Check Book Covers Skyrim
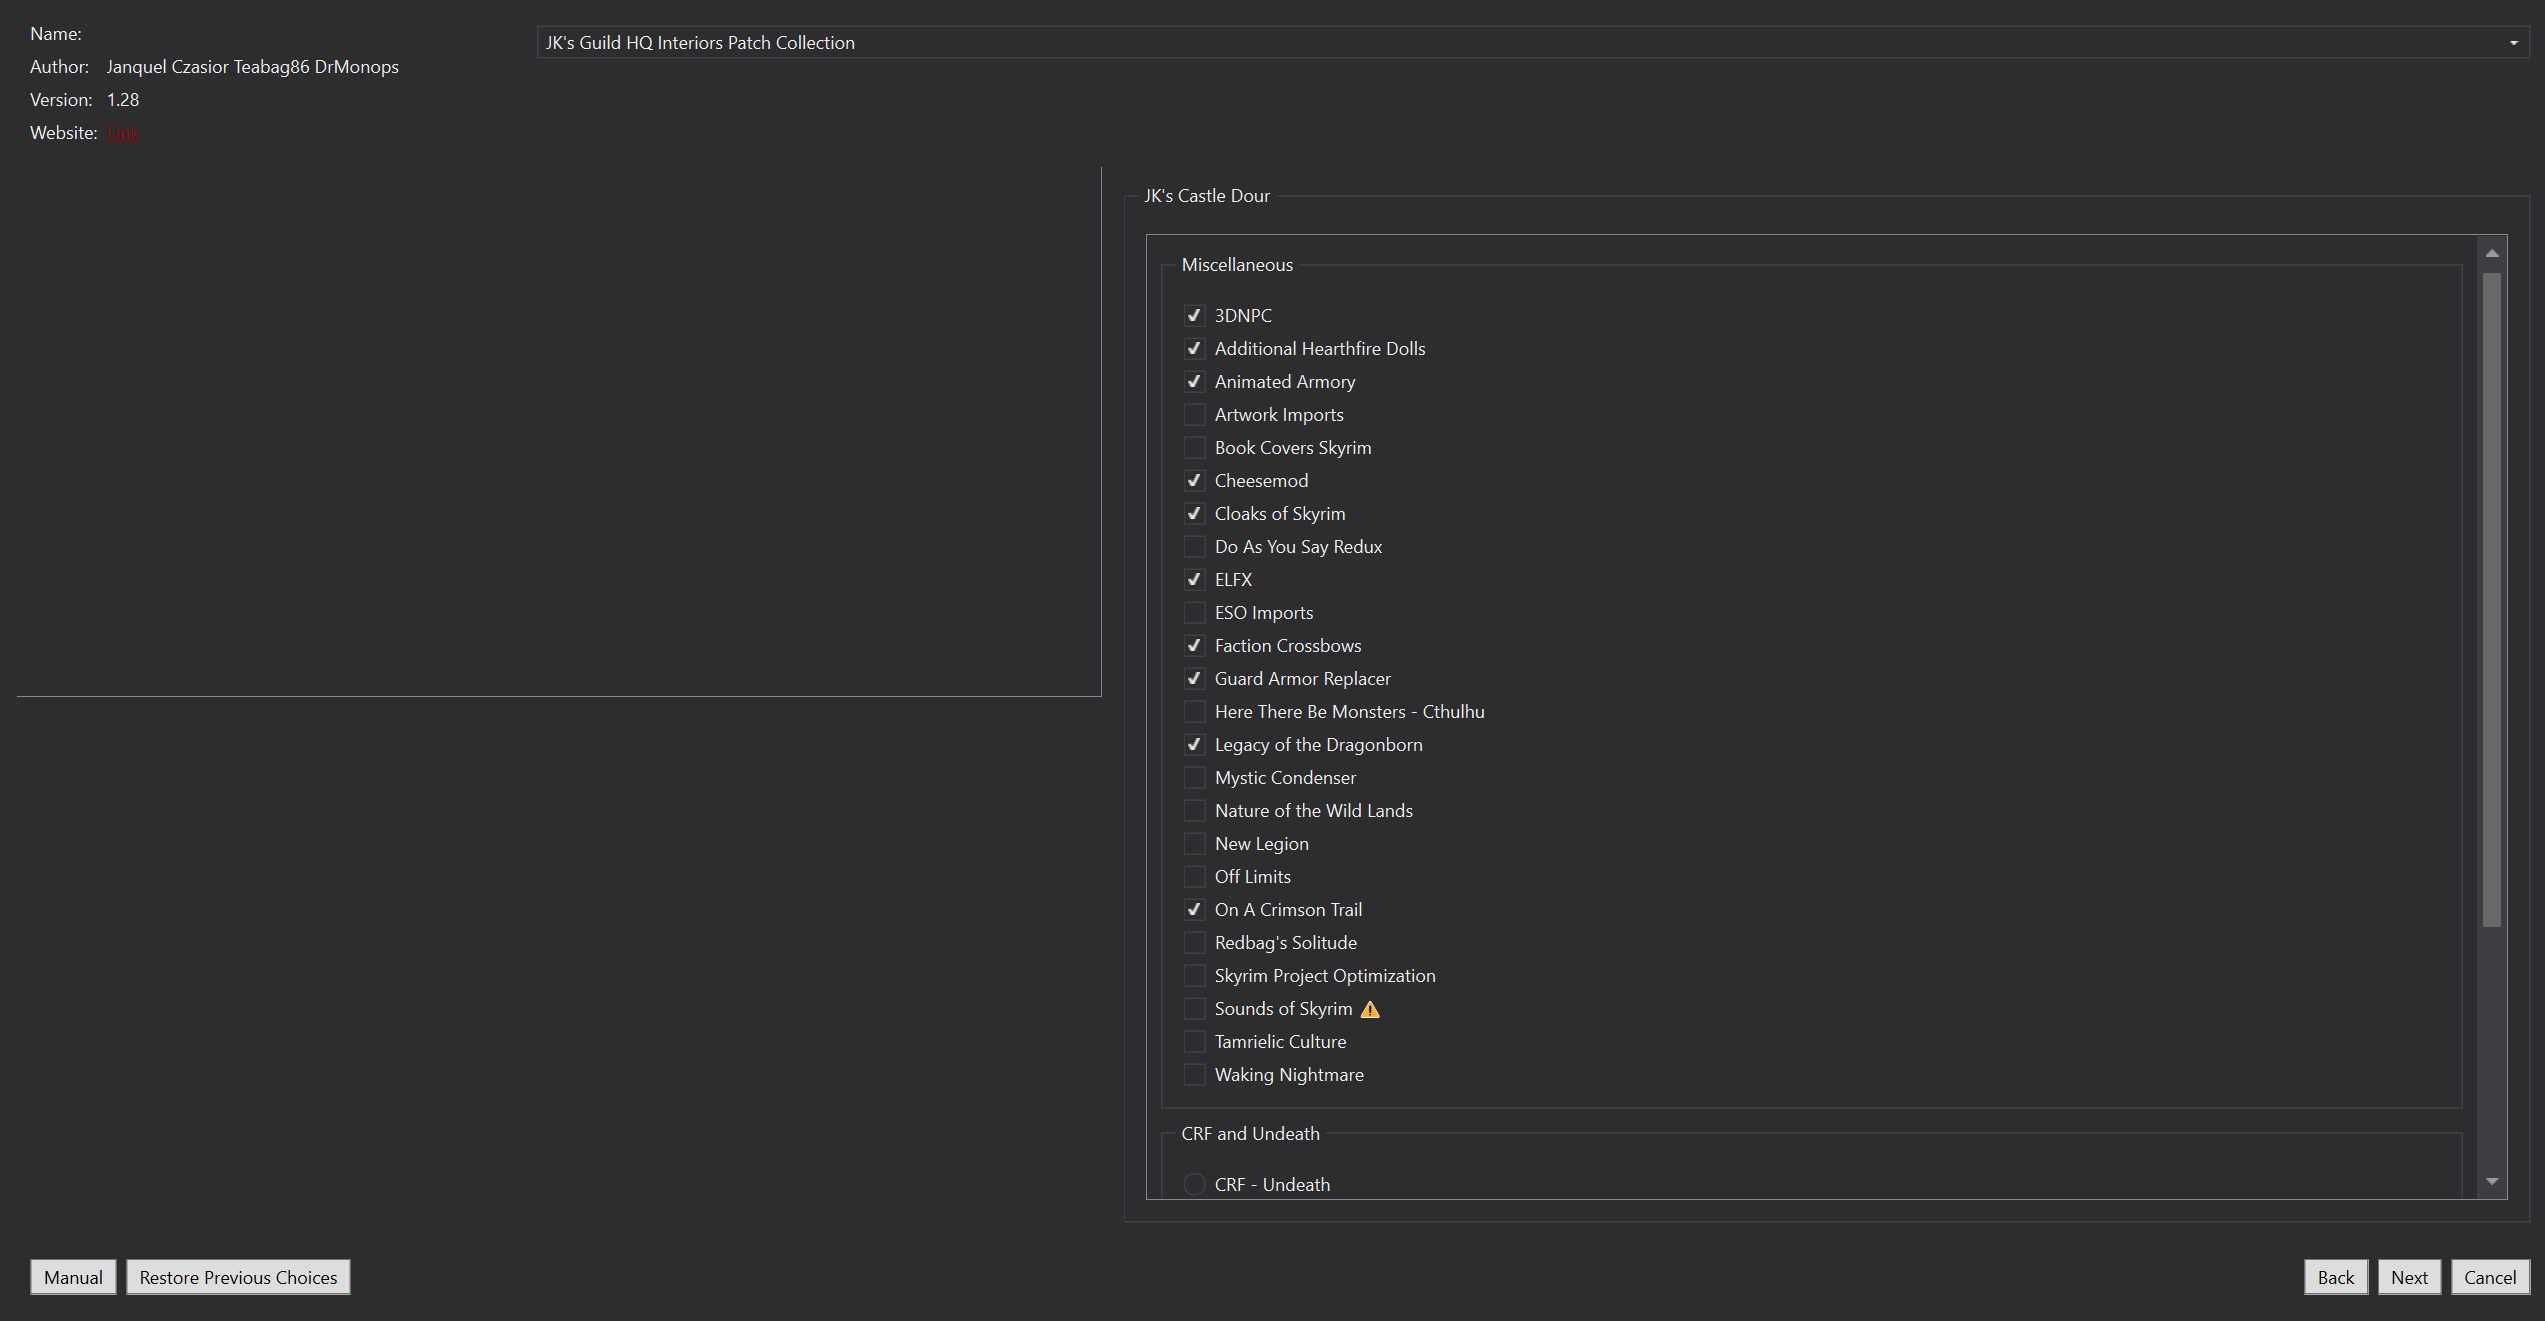2545x1321 pixels. tap(1194, 447)
